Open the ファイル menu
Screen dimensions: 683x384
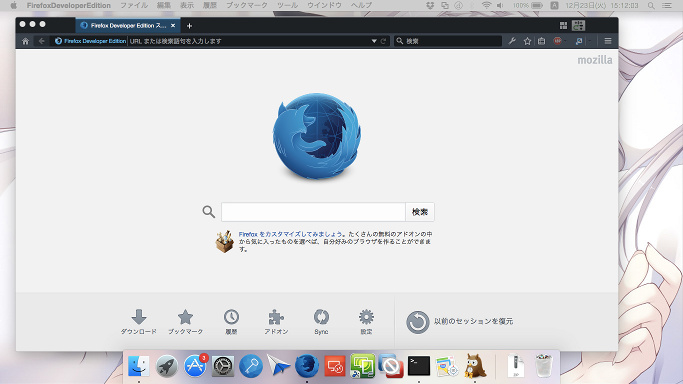click(x=134, y=5)
